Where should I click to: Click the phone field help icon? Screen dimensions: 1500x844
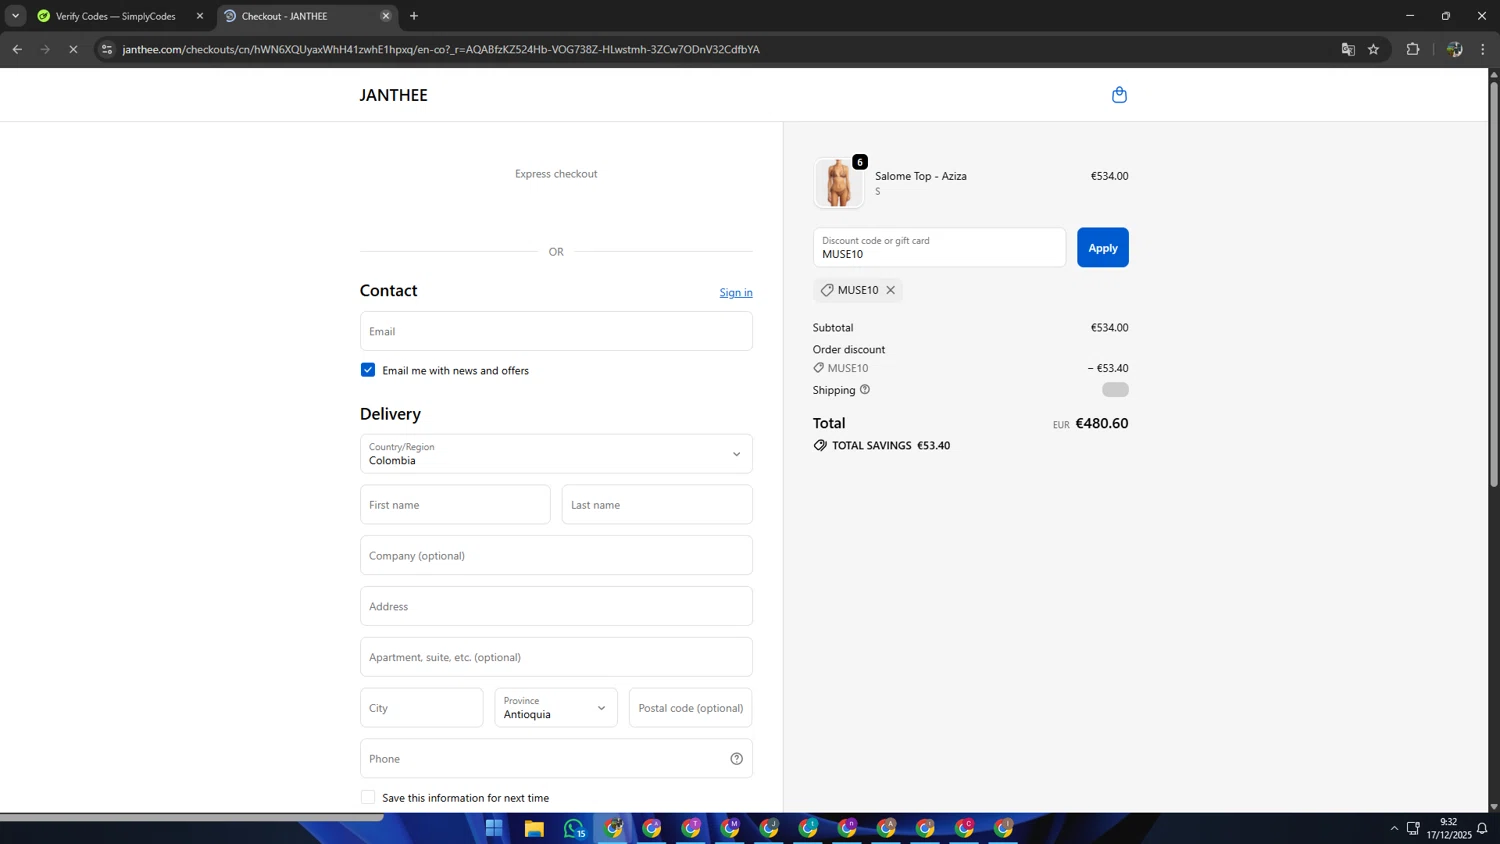[736, 759]
